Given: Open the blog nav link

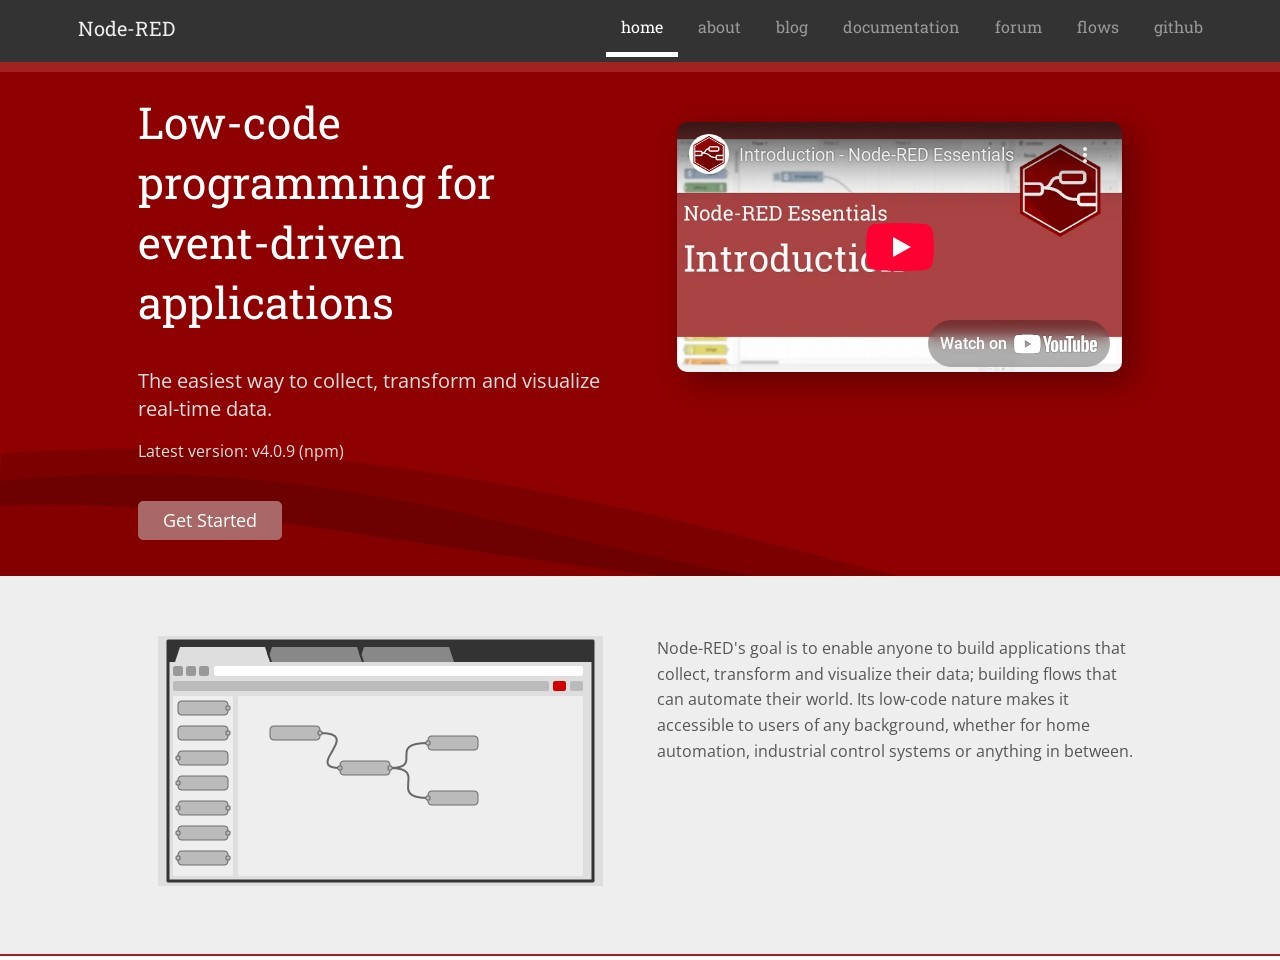Looking at the screenshot, I should pos(792,28).
